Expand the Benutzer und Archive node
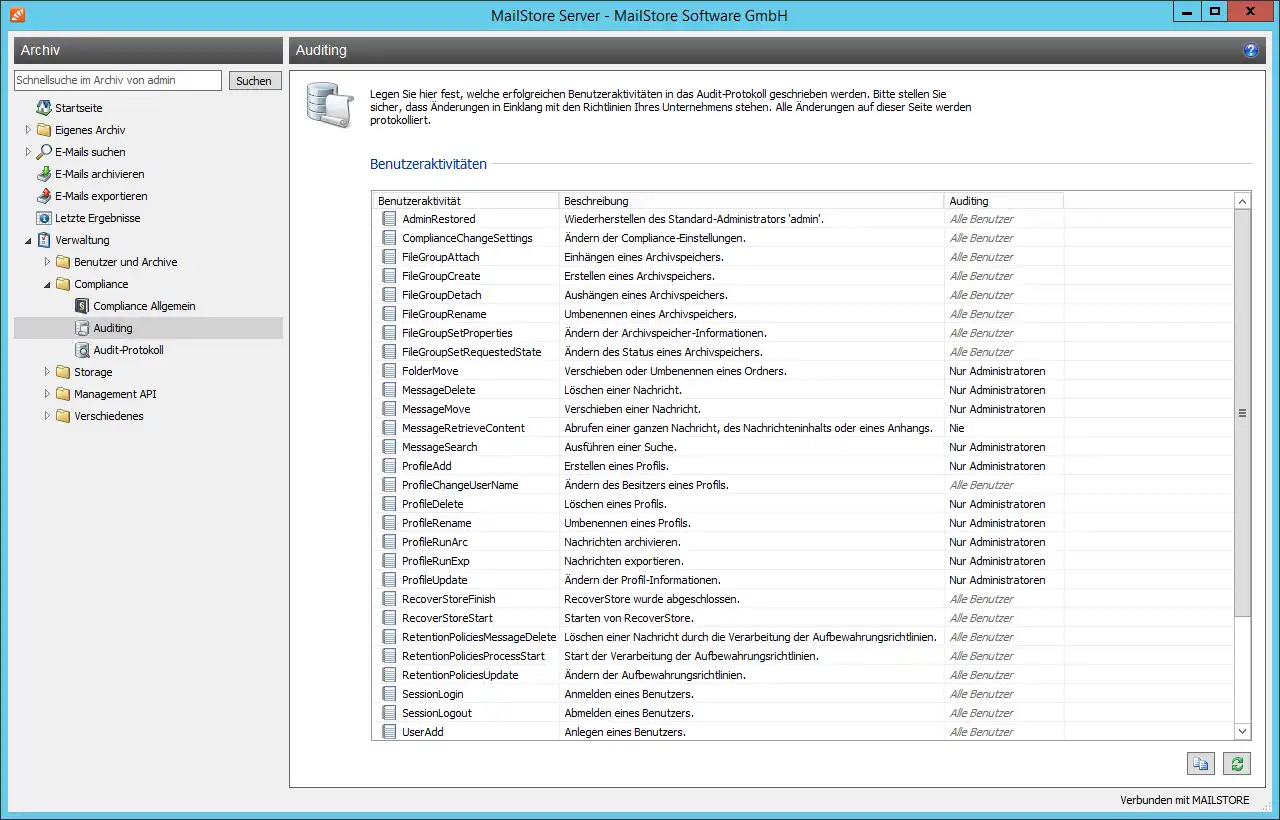The height and width of the screenshot is (820, 1280). click(47, 262)
